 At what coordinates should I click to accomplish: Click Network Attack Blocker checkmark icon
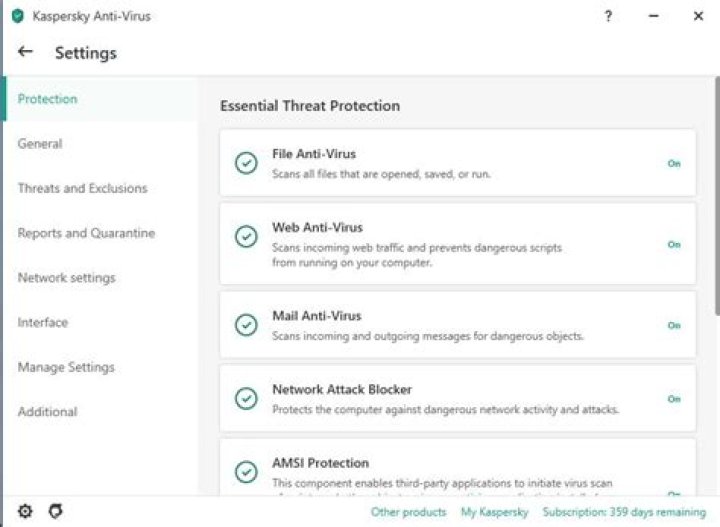click(x=245, y=398)
